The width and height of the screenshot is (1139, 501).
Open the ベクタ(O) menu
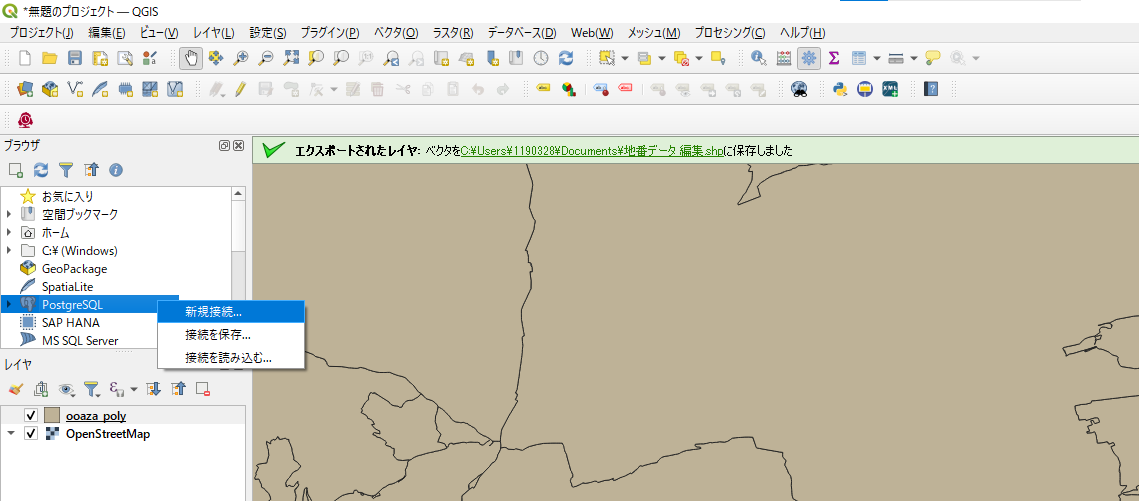[396, 33]
